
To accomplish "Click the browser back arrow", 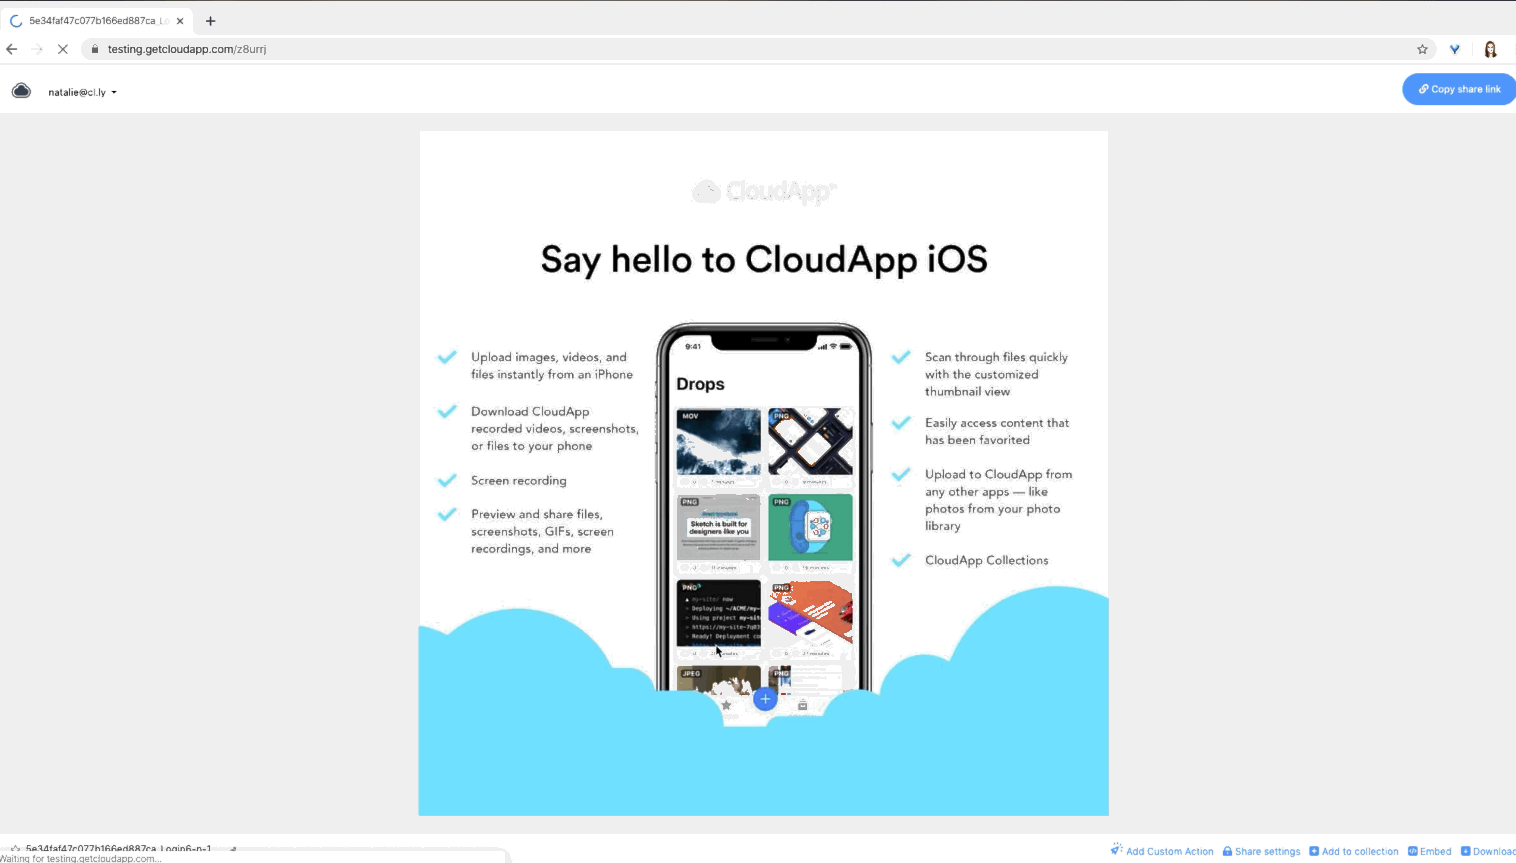I will tap(12, 49).
